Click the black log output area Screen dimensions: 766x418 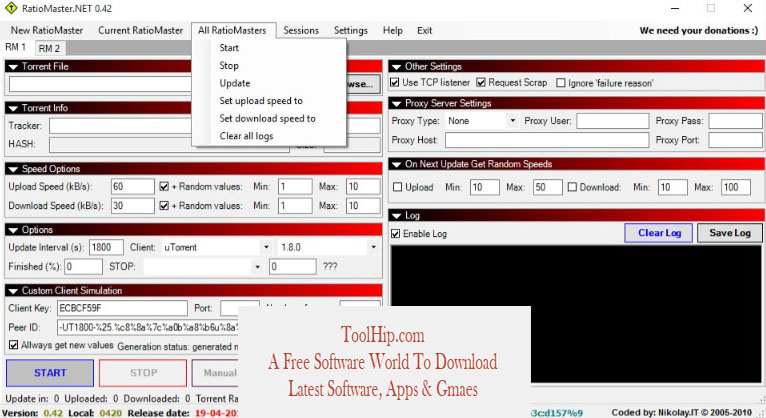[576, 314]
